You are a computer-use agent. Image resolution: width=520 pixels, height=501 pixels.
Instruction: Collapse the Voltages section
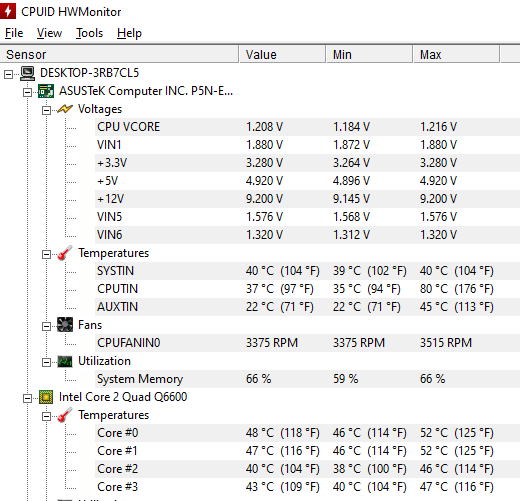(46, 110)
